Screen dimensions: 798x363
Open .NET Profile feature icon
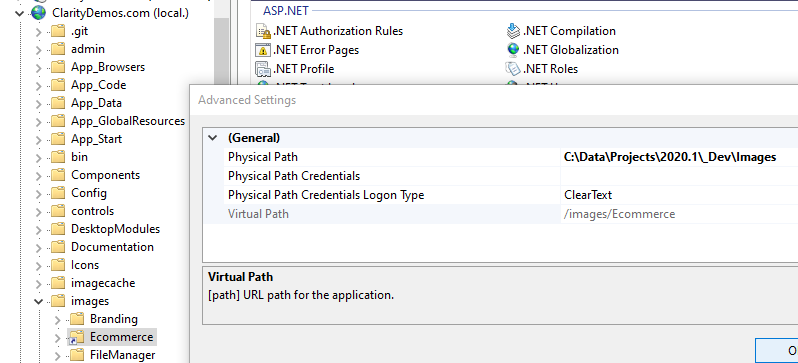(263, 69)
